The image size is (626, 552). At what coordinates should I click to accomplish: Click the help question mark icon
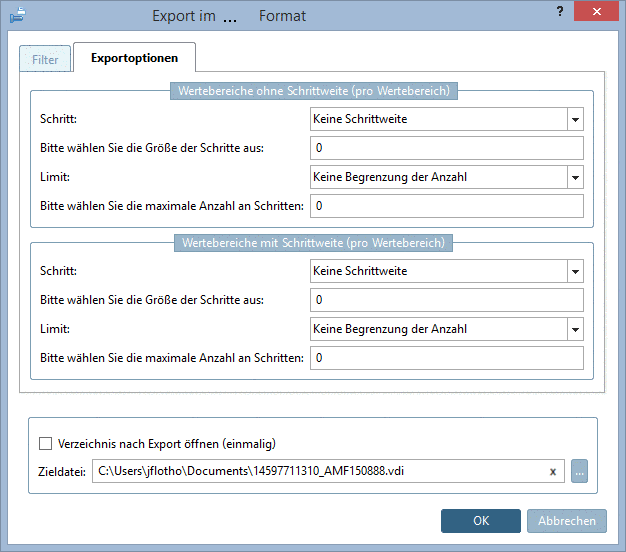tap(558, 11)
